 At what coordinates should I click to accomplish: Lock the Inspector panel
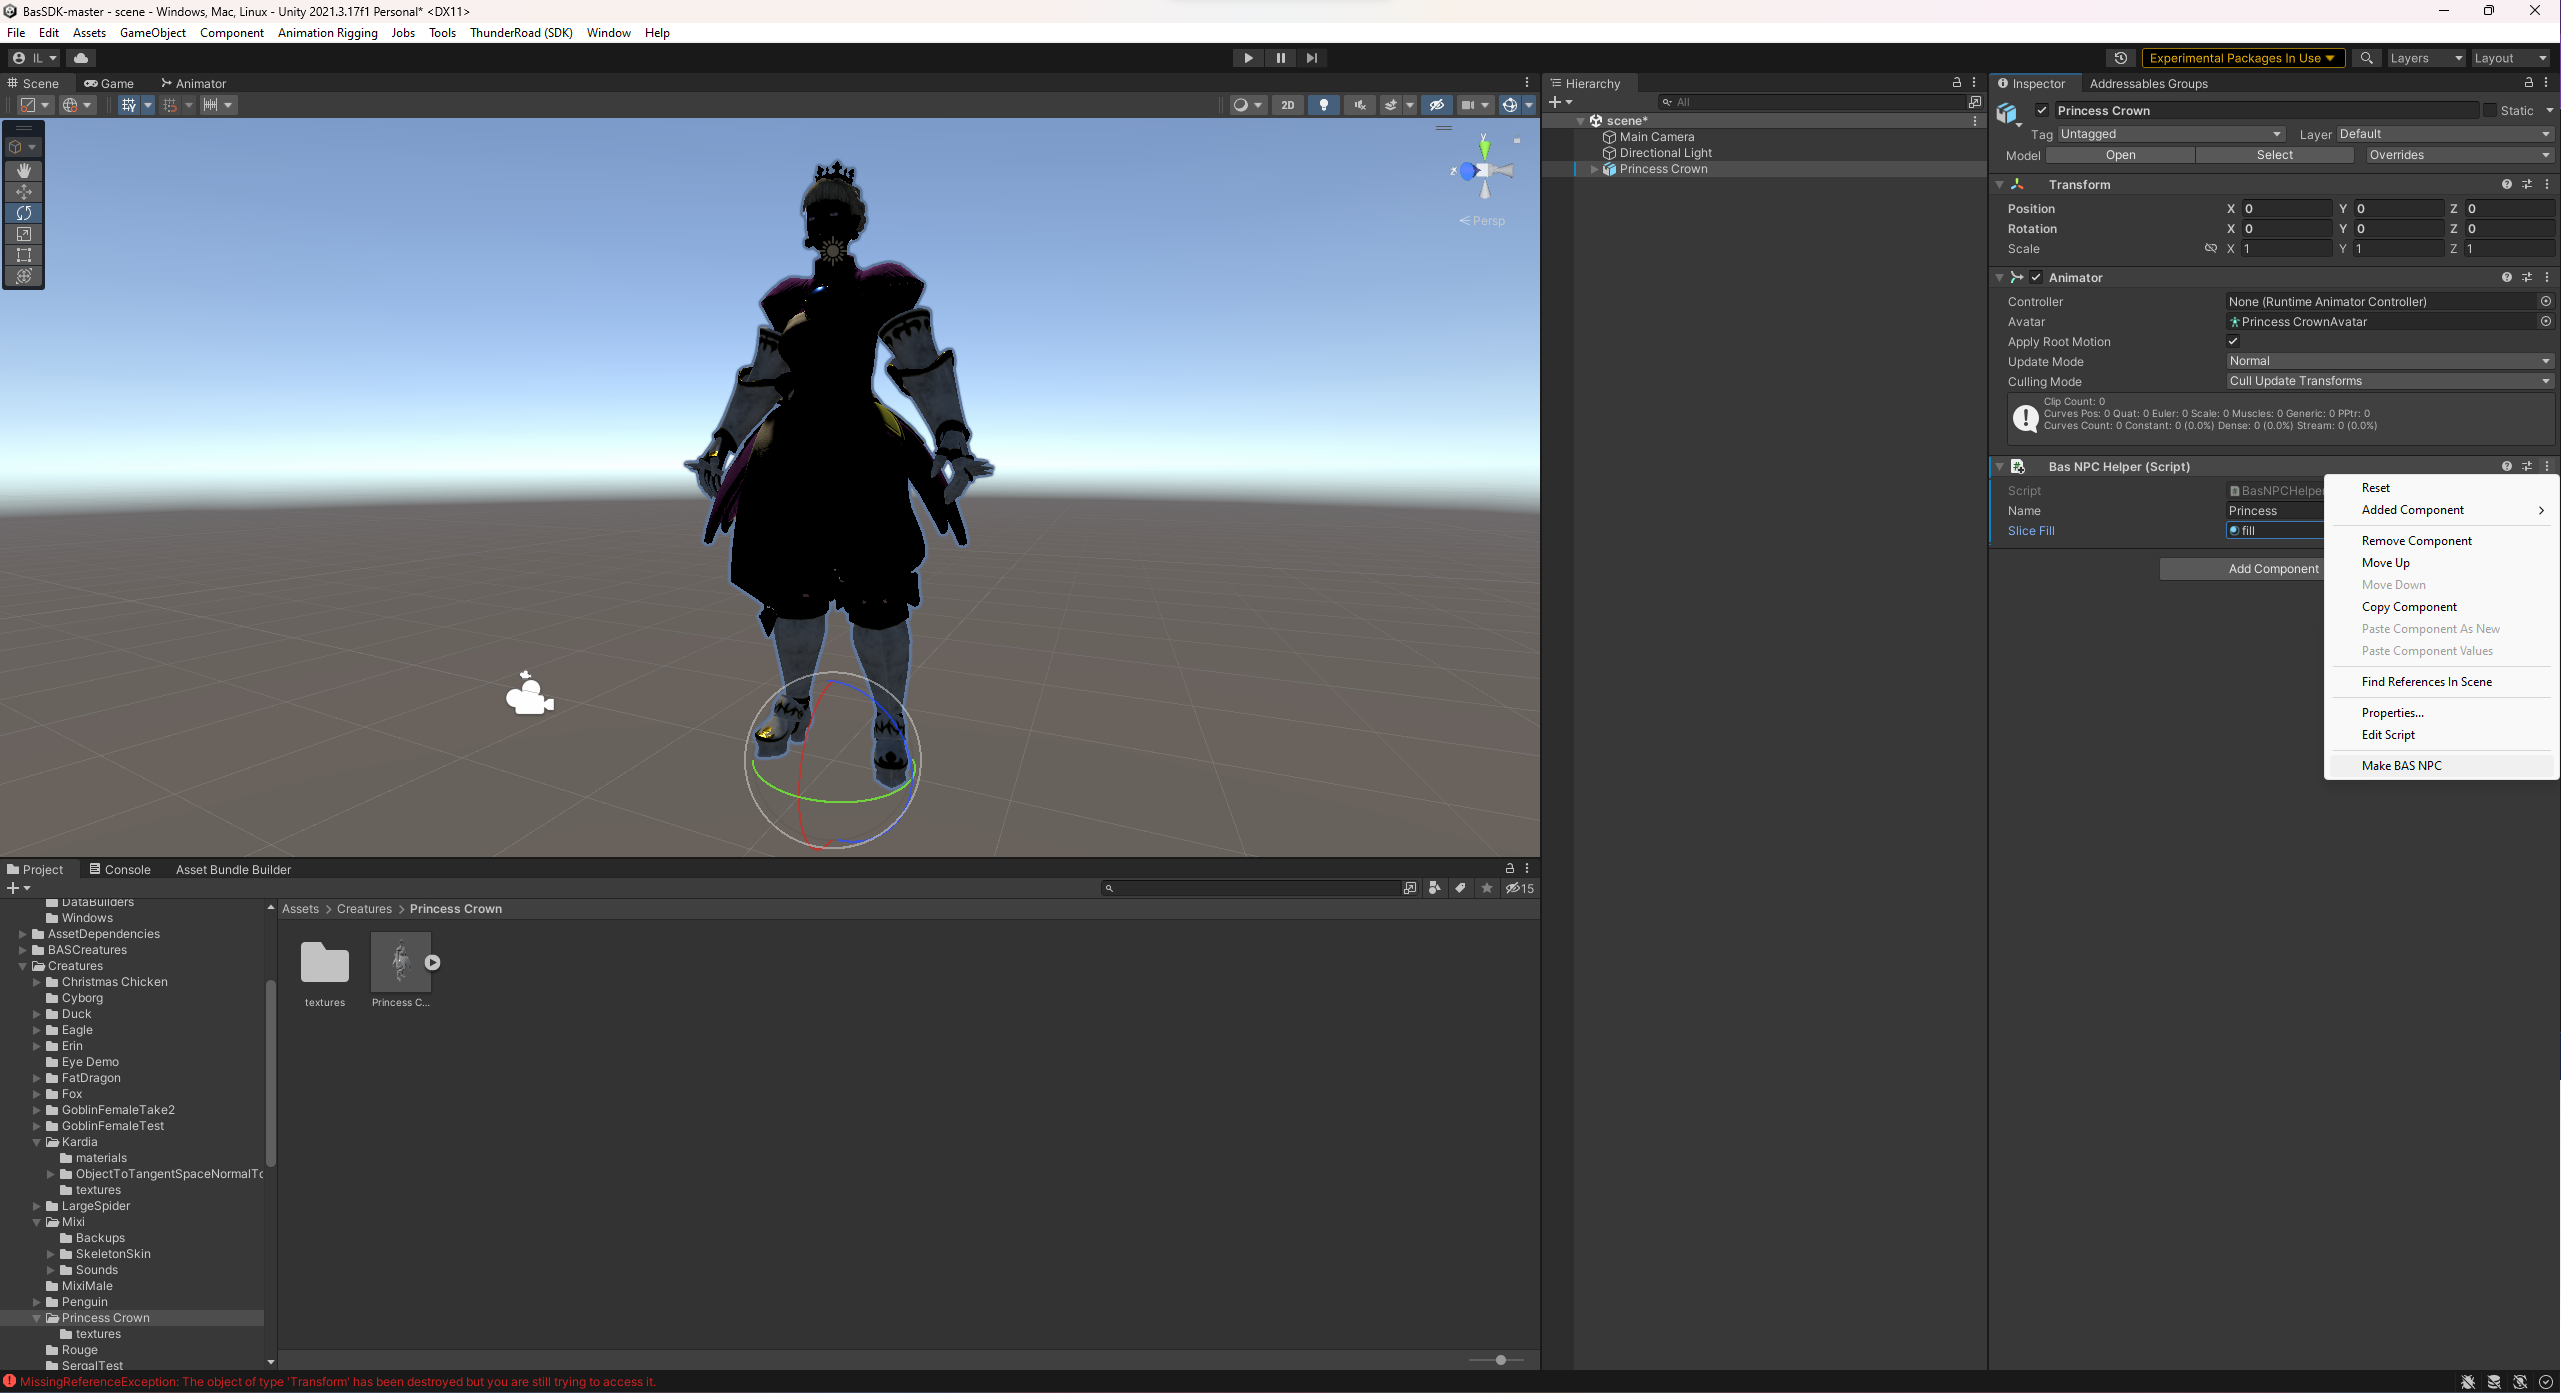[x=2529, y=83]
